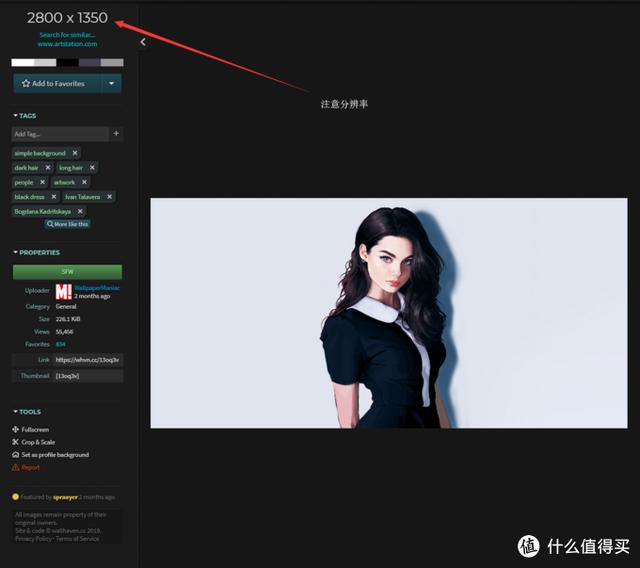Remove the 'Ivan Talavera' tag
The width and height of the screenshot is (640, 568).
(109, 197)
